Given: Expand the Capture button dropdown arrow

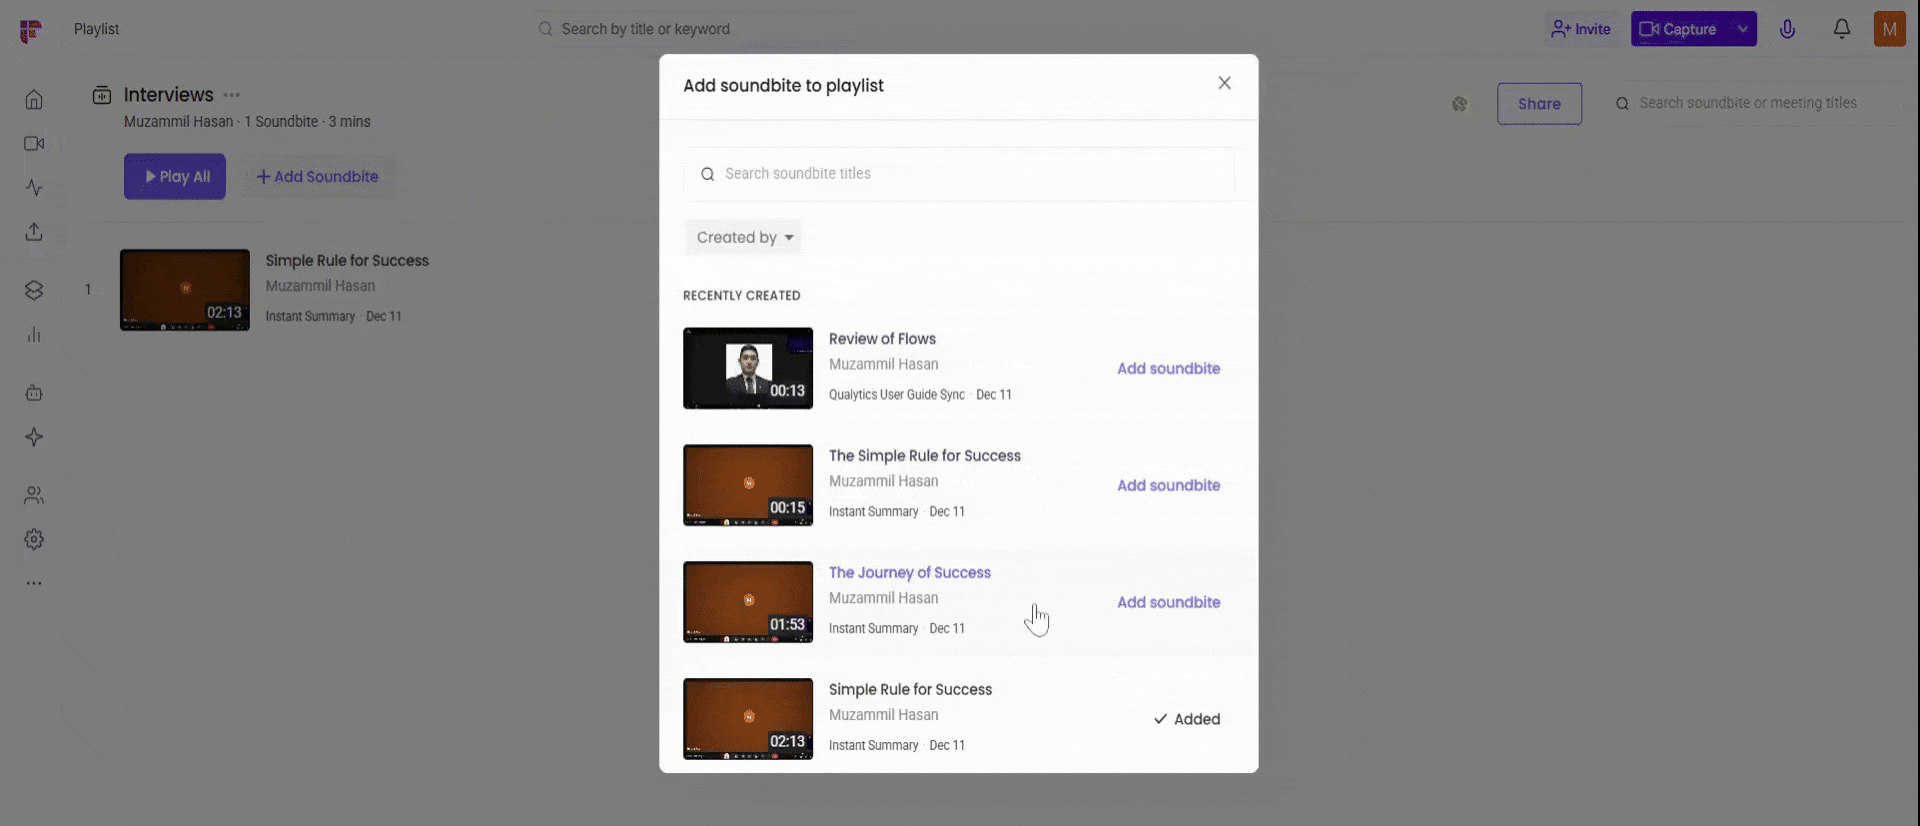Looking at the screenshot, I should coord(1743,29).
